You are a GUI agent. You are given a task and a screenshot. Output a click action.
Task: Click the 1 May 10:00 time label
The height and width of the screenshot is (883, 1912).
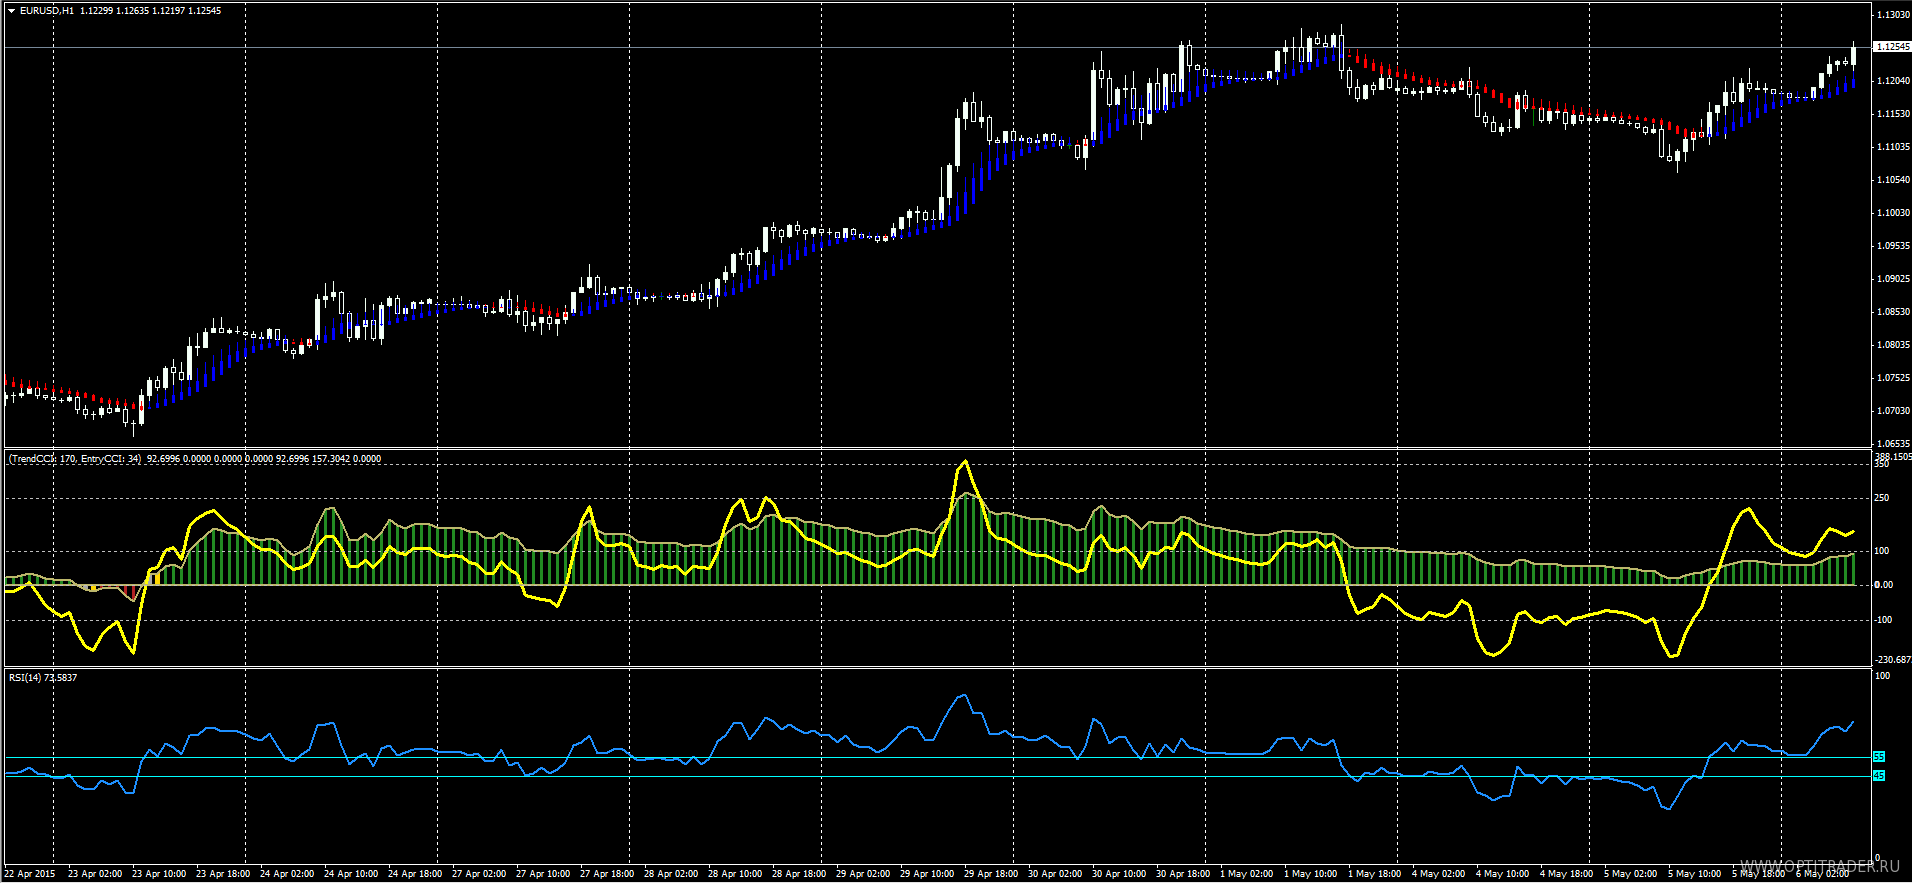1311,874
